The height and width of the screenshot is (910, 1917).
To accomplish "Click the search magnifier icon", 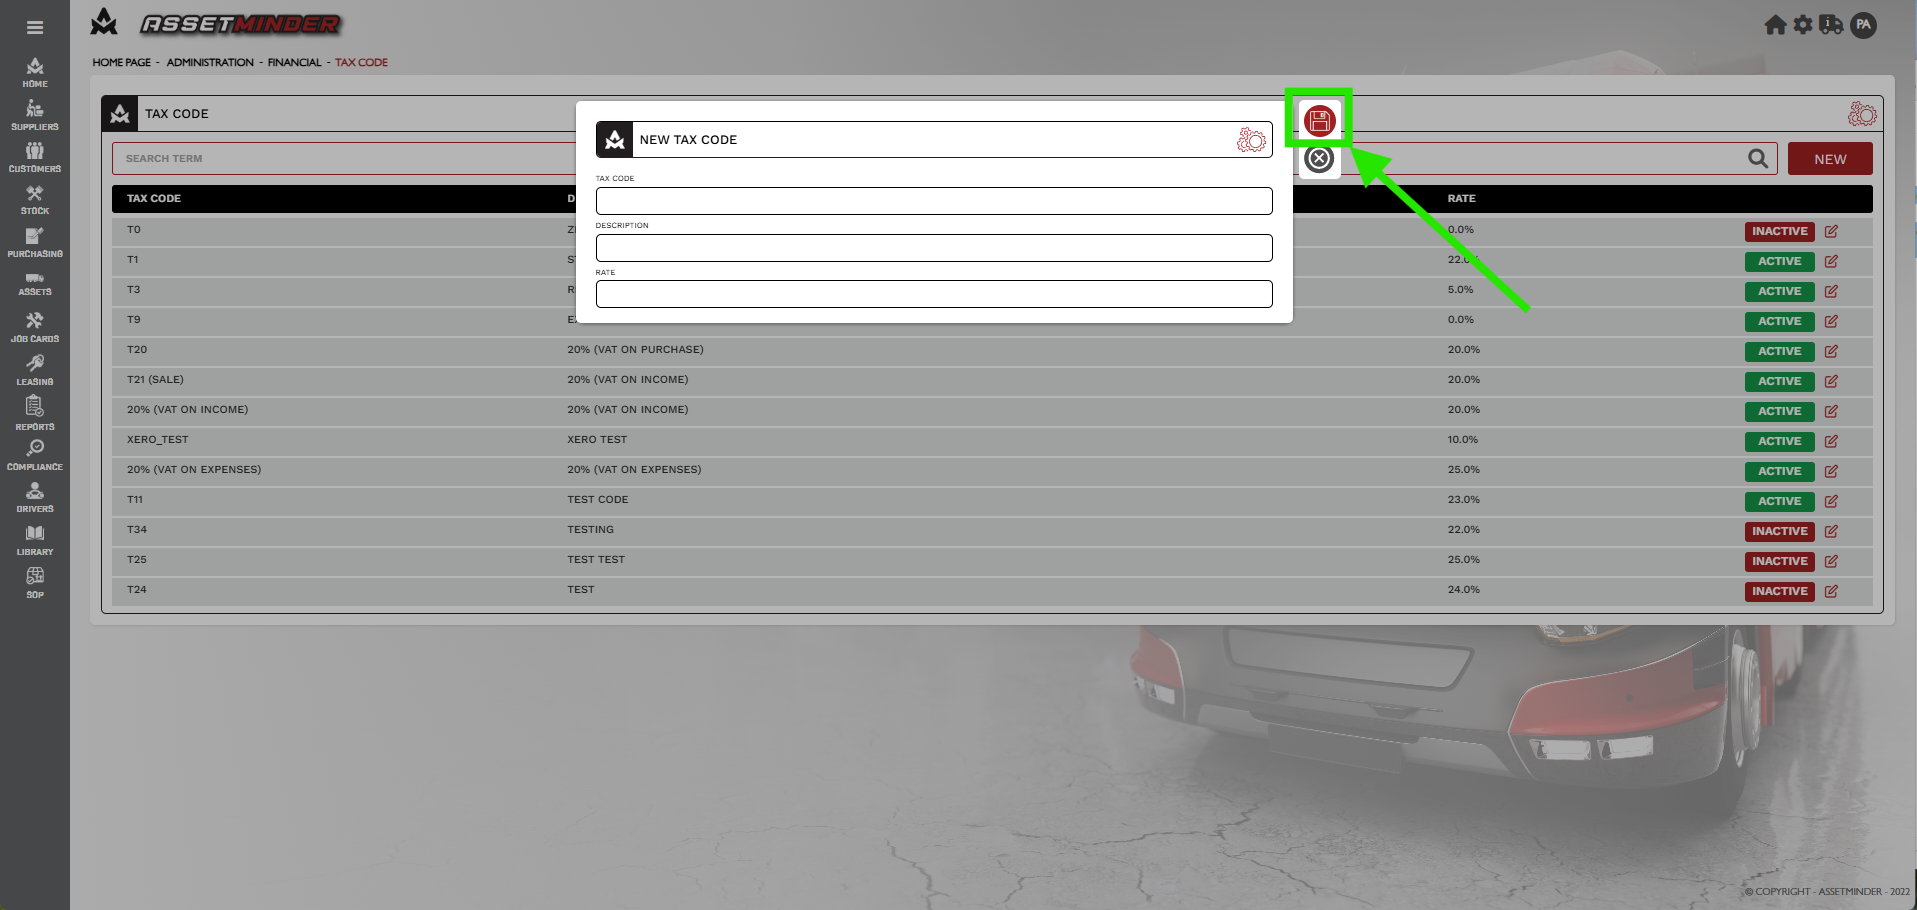I will 1757,159.
